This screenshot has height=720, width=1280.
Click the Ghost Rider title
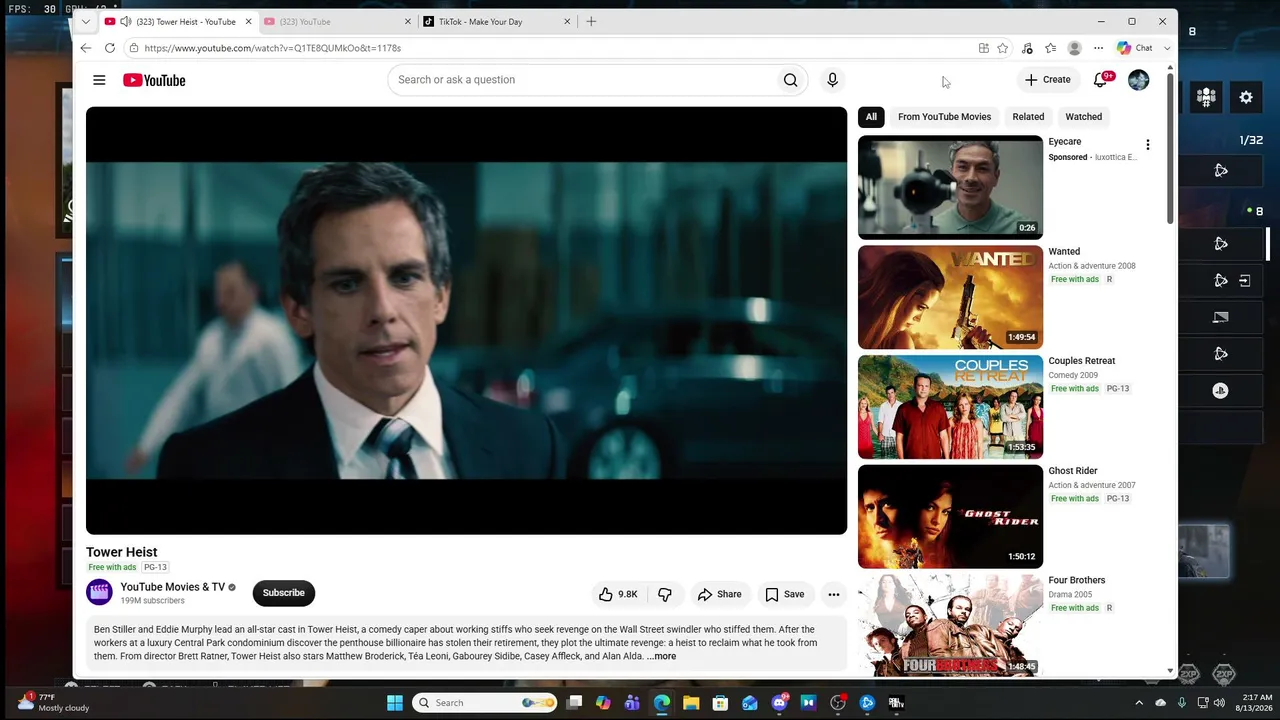(x=1073, y=471)
